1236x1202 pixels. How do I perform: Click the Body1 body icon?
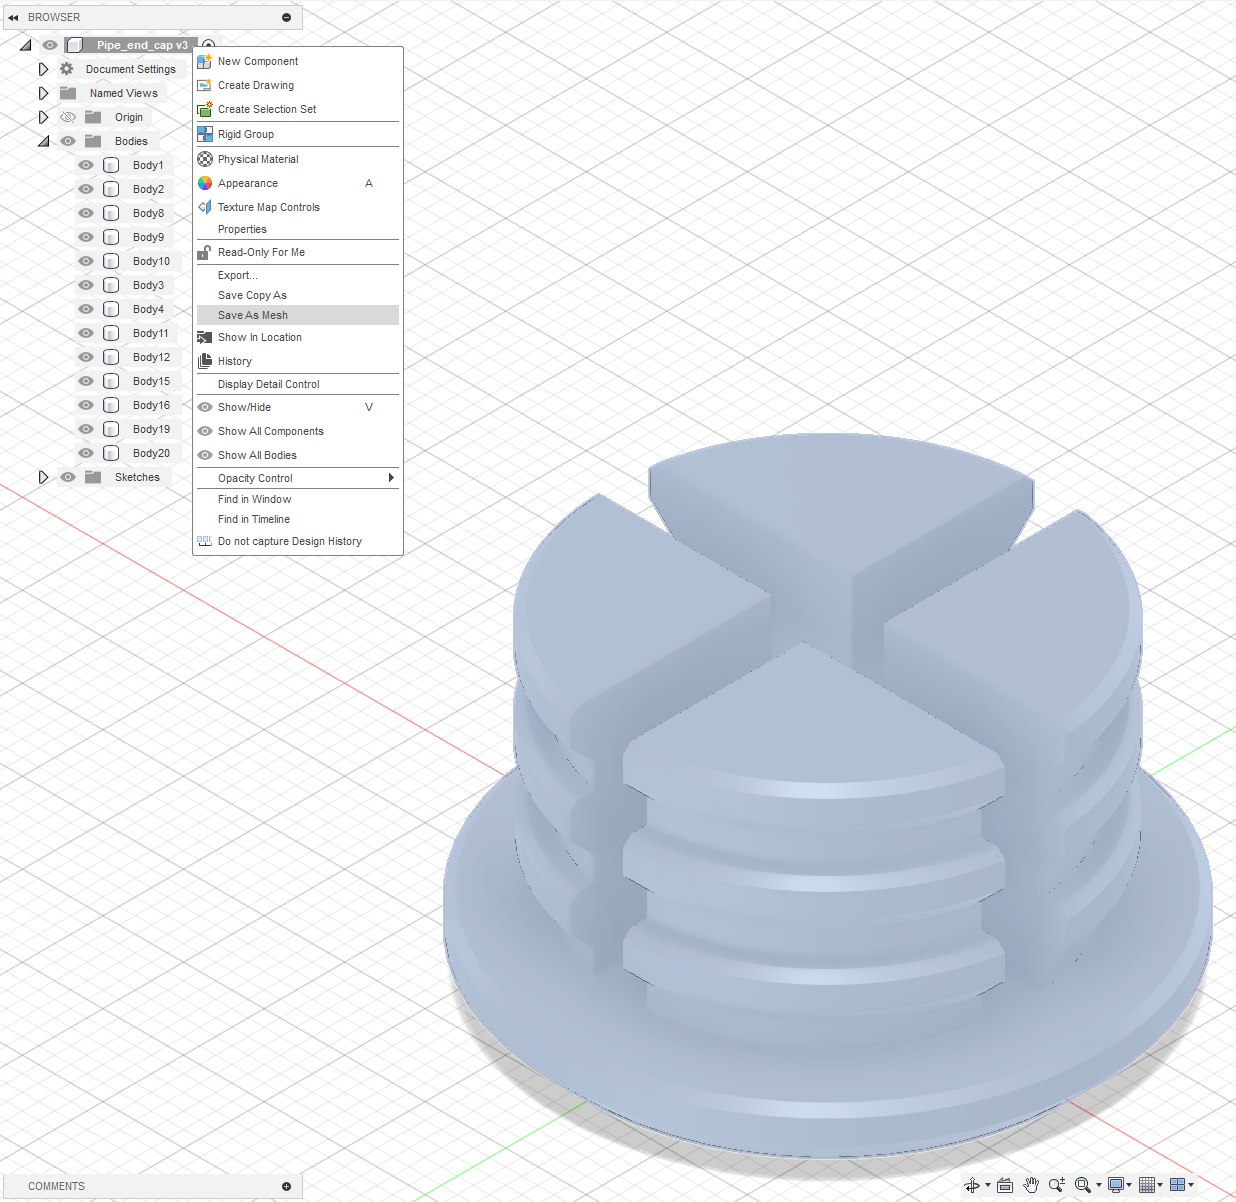[x=111, y=165]
